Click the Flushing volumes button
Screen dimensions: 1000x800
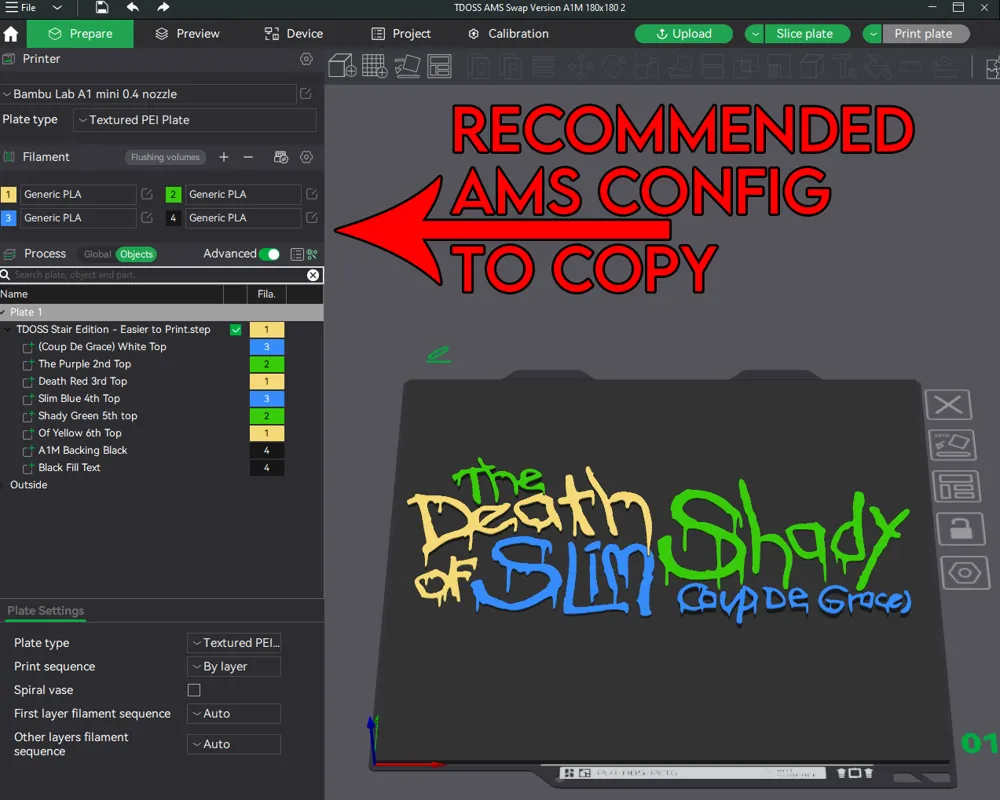pyautogui.click(x=166, y=157)
